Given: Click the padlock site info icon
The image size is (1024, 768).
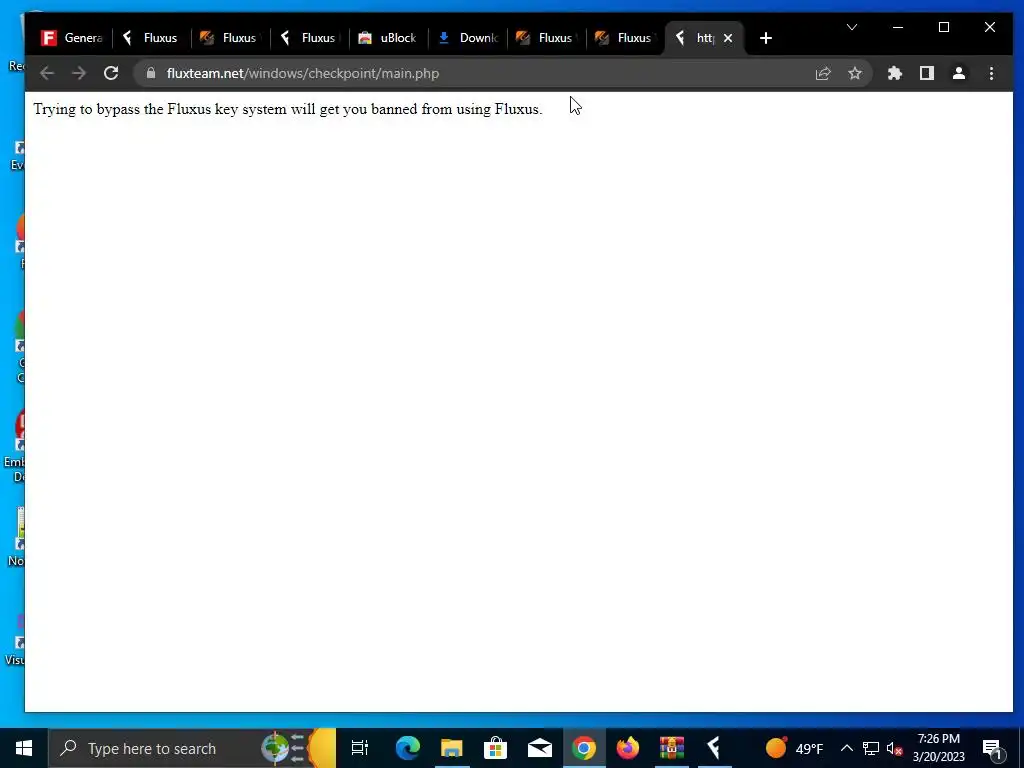Looking at the screenshot, I should [x=151, y=73].
